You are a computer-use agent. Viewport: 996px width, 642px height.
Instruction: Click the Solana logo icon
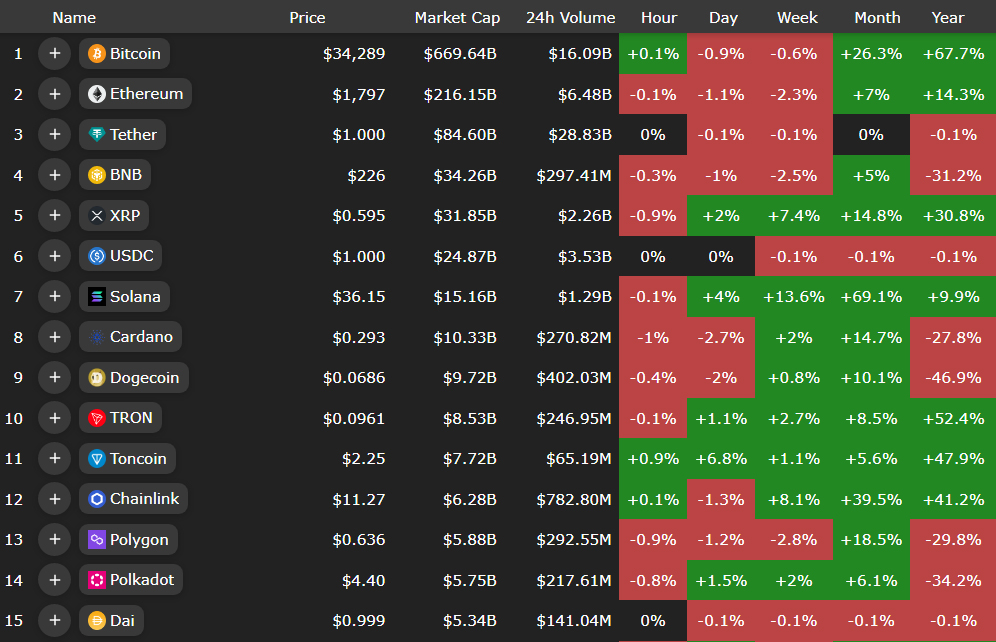pyautogui.click(x=97, y=297)
